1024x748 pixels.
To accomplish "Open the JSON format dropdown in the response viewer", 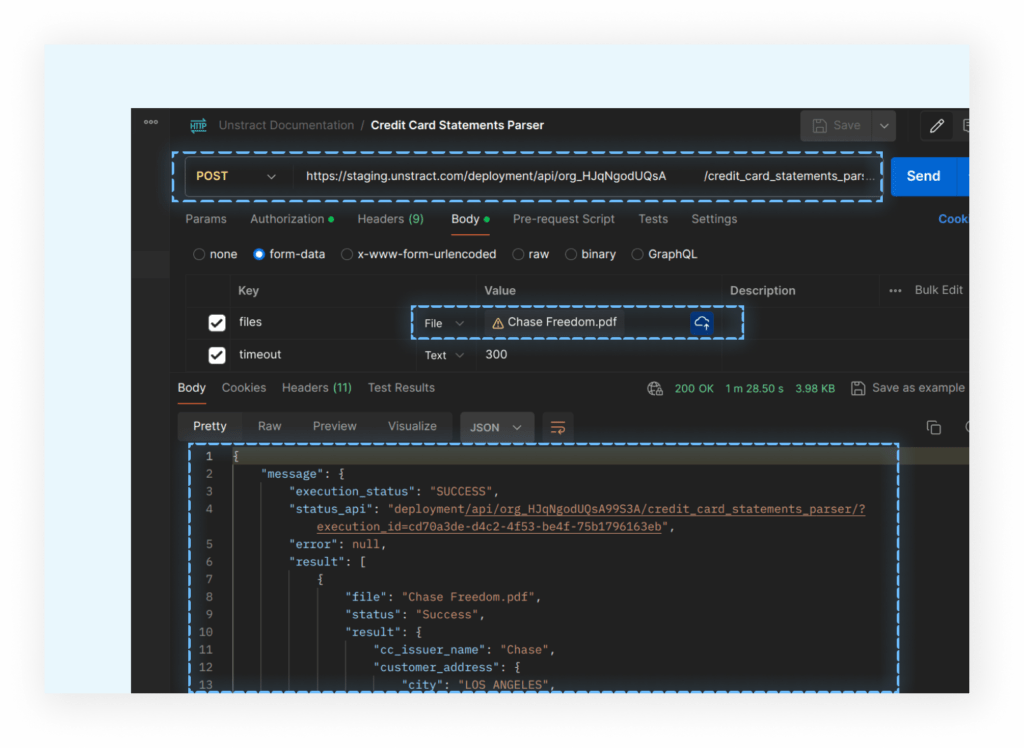I will pos(496,426).
